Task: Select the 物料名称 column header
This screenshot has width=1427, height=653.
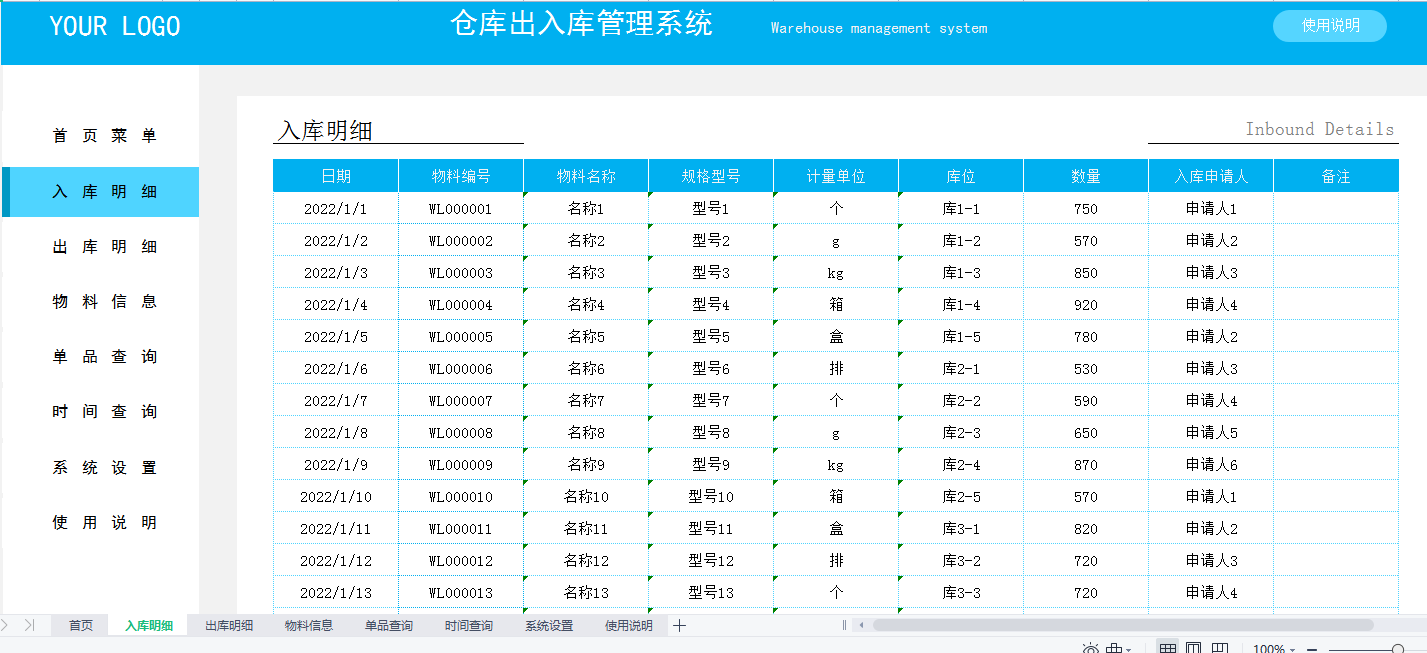Action: click(586, 176)
